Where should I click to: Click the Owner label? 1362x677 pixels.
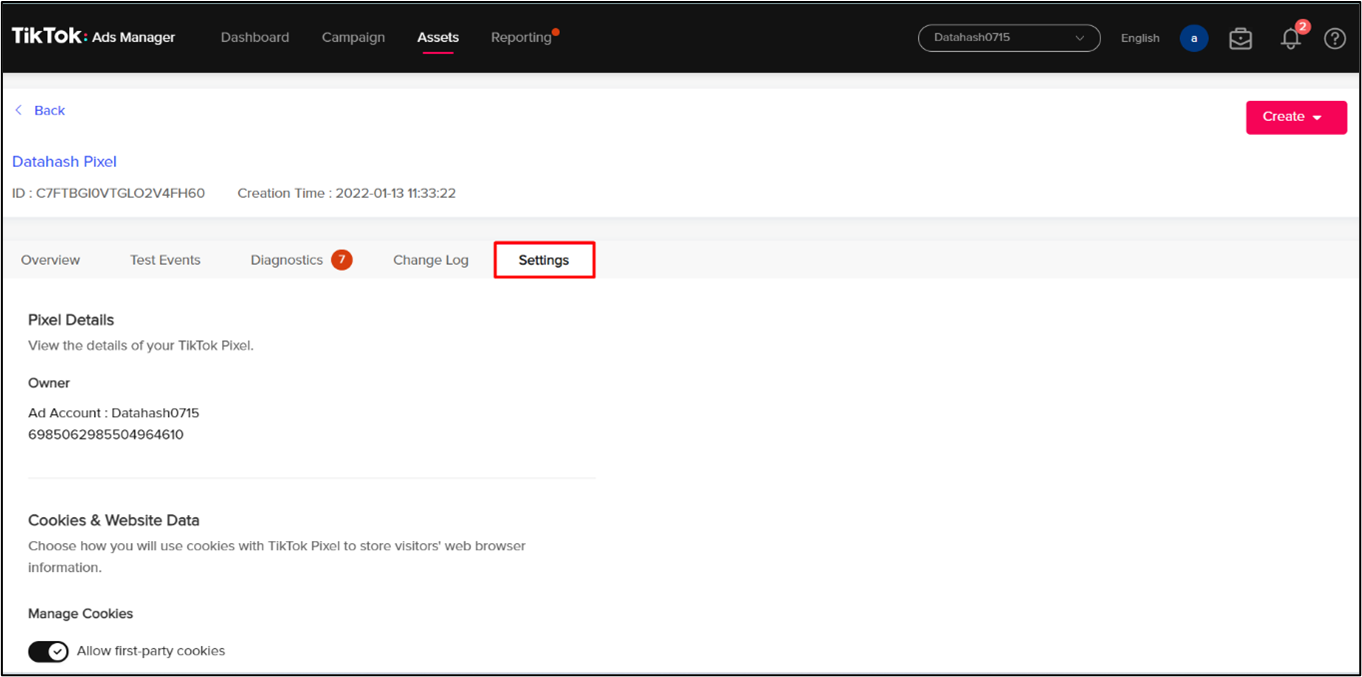(49, 383)
